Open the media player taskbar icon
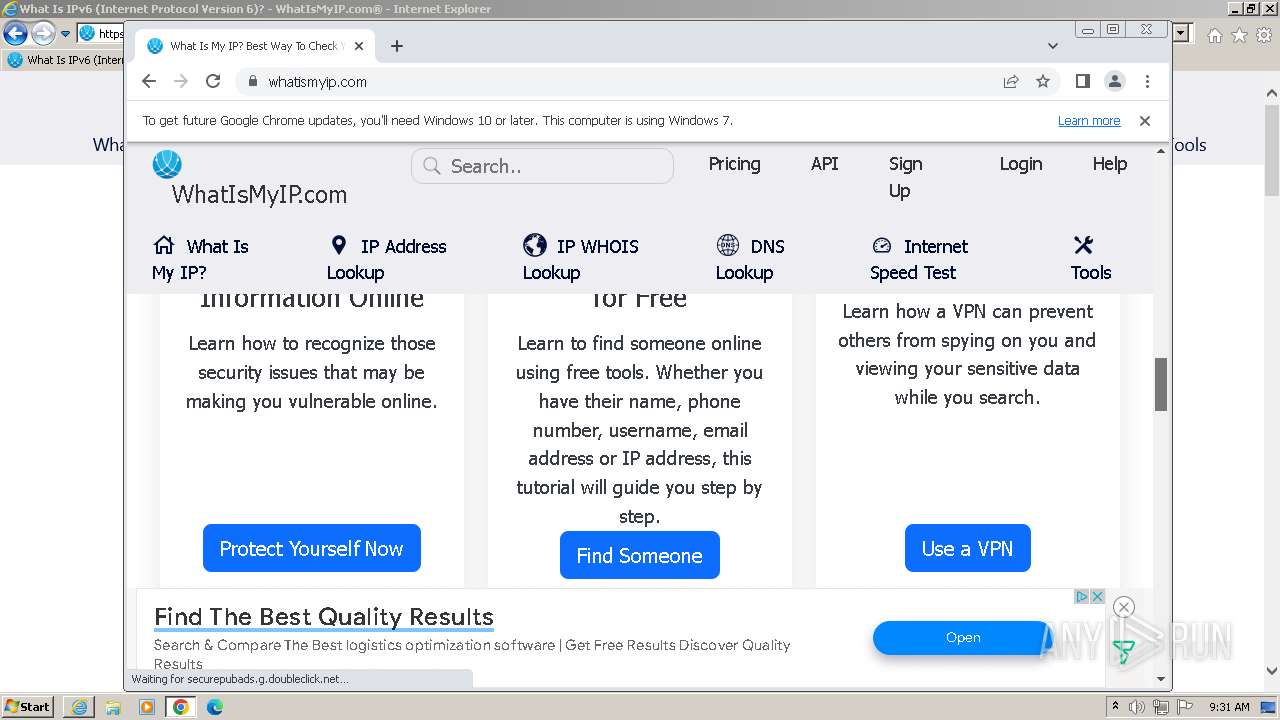 pyautogui.click(x=147, y=707)
